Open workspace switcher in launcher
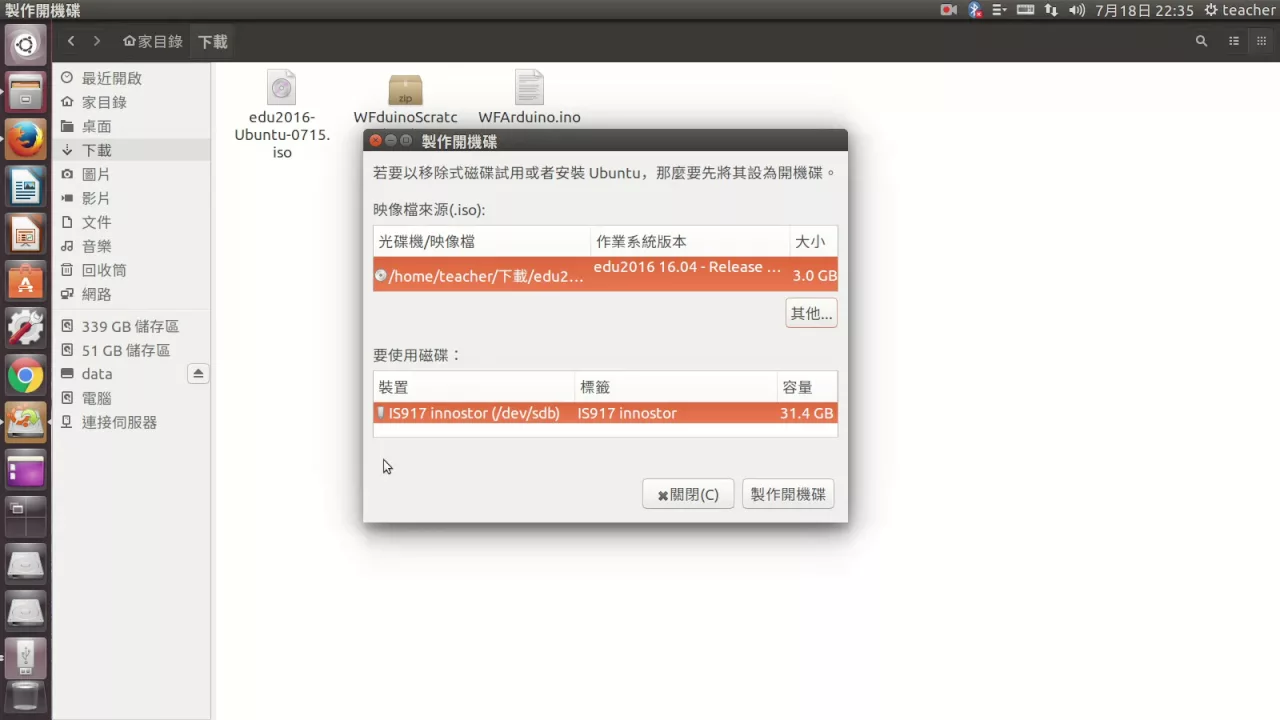 25,517
